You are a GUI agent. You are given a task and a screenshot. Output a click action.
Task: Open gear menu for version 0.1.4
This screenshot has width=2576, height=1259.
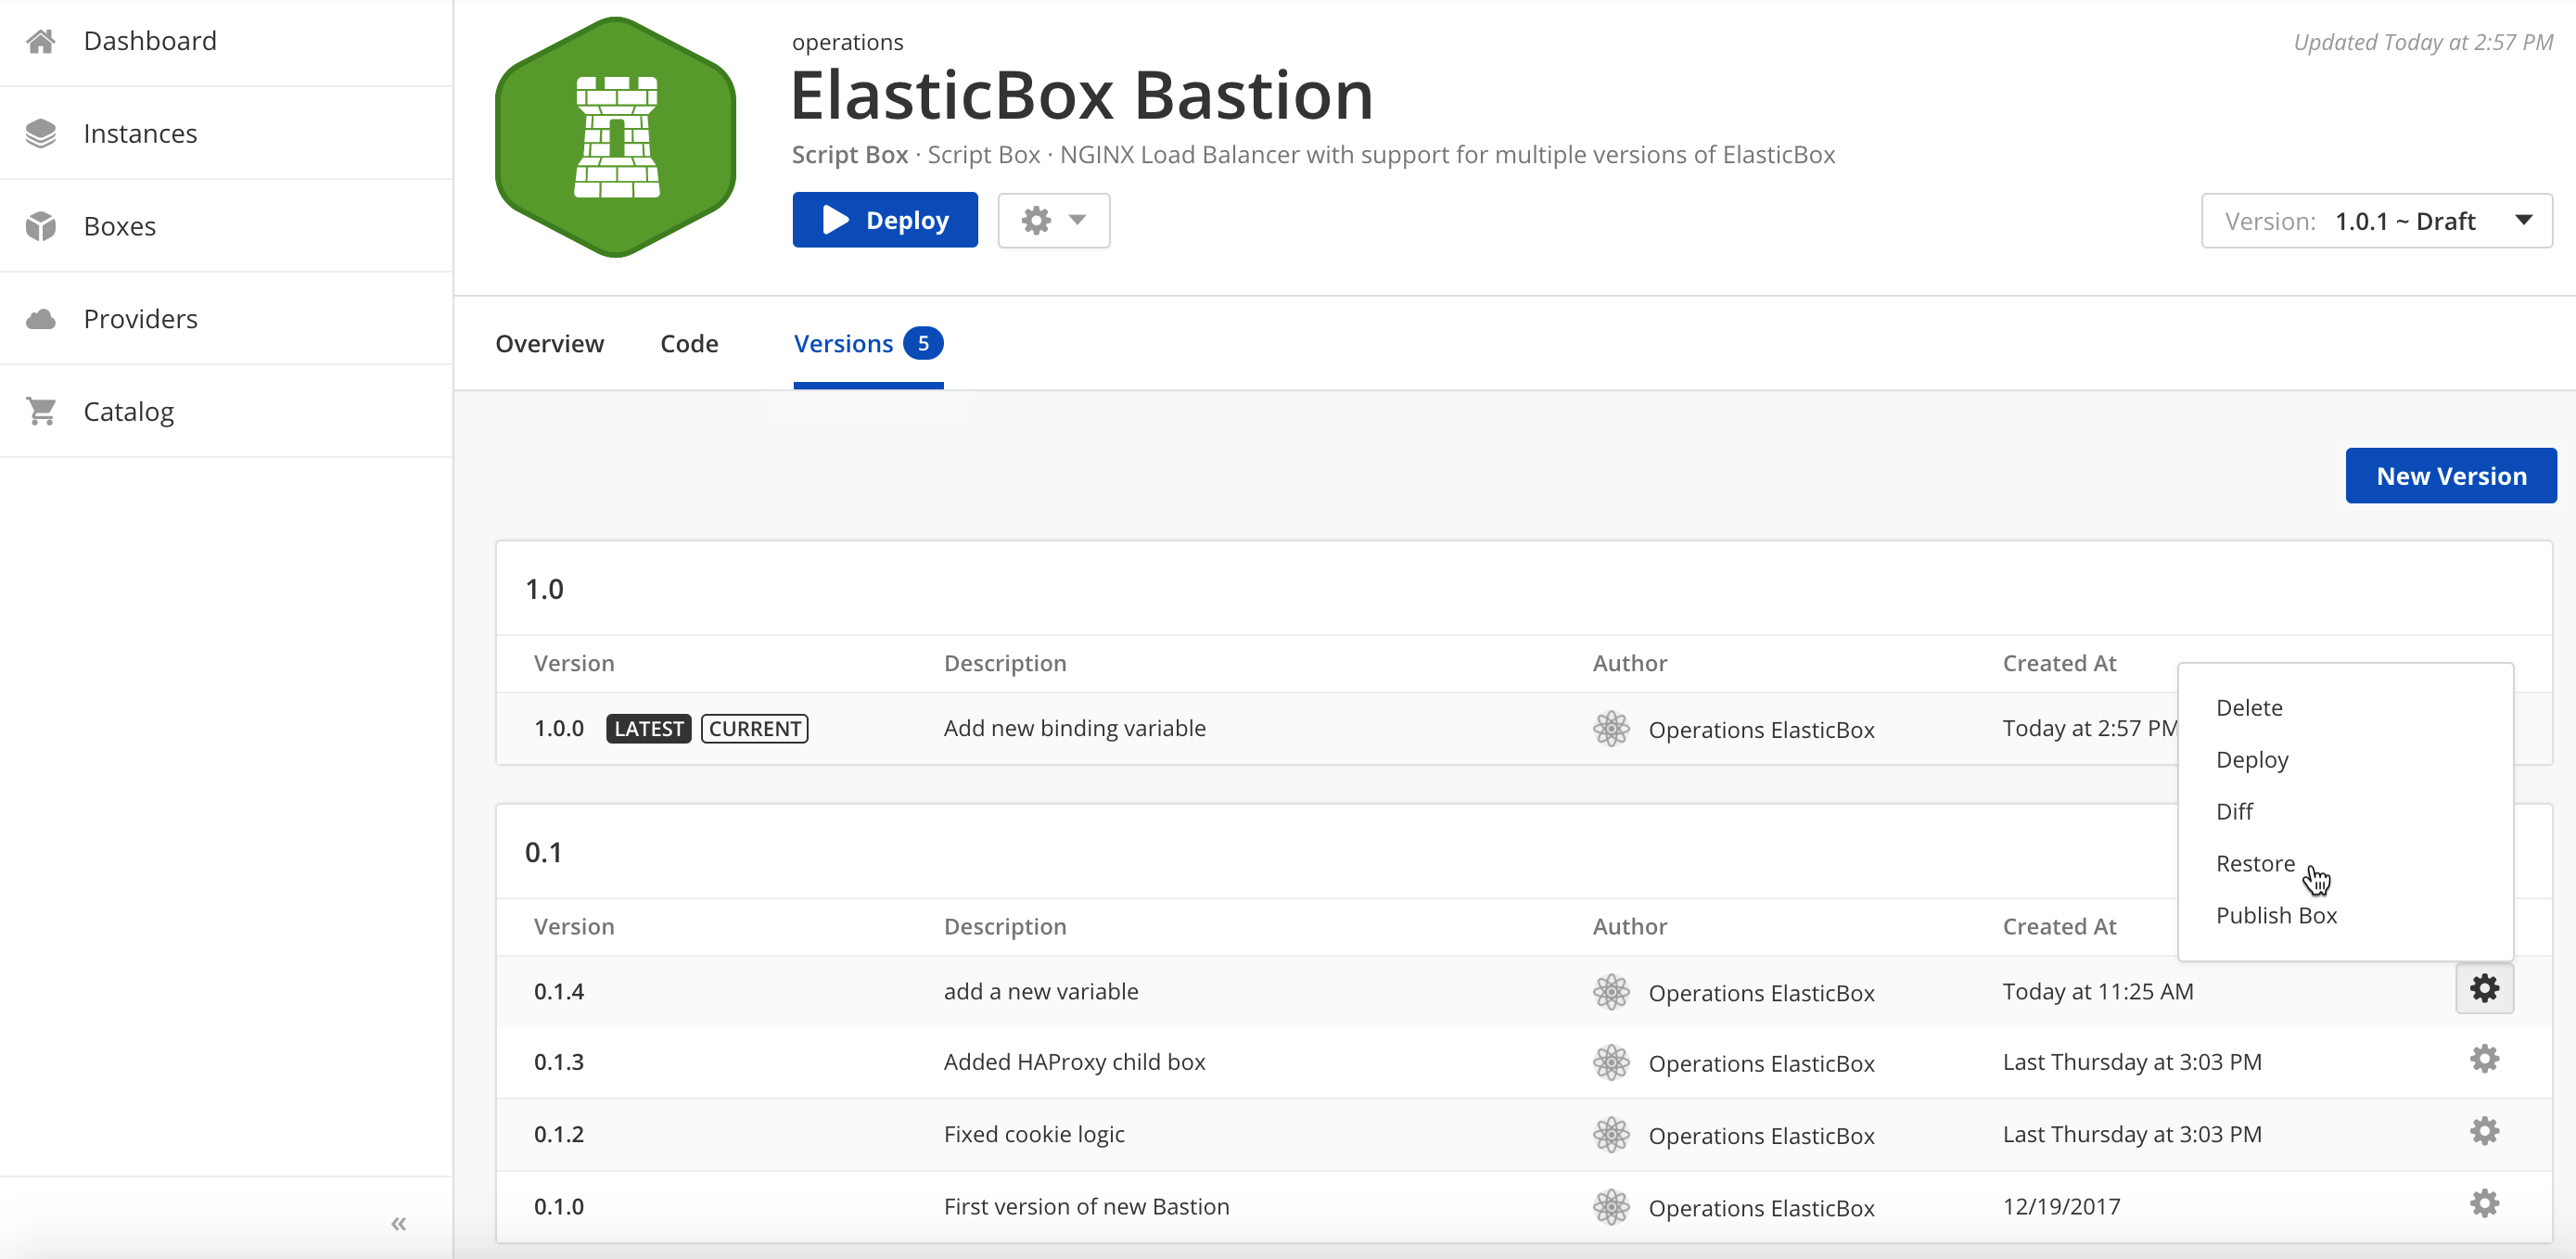point(2484,989)
